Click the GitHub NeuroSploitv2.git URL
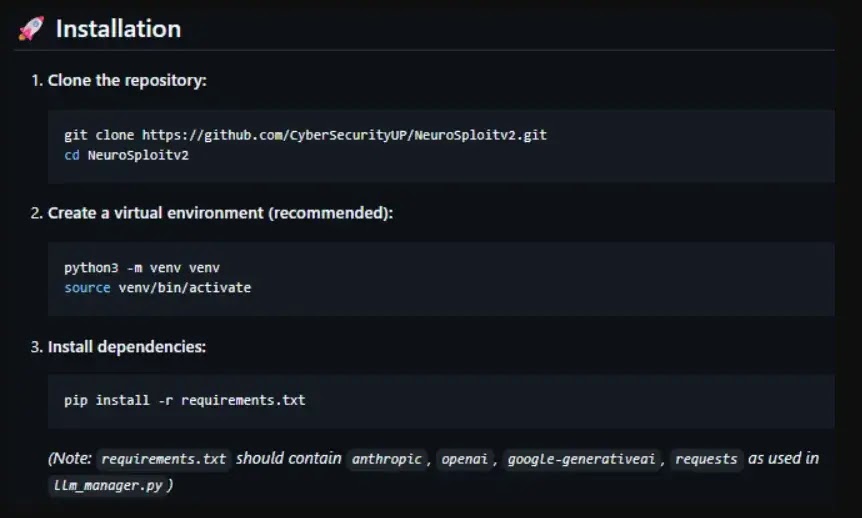This screenshot has width=862, height=518. [344, 134]
